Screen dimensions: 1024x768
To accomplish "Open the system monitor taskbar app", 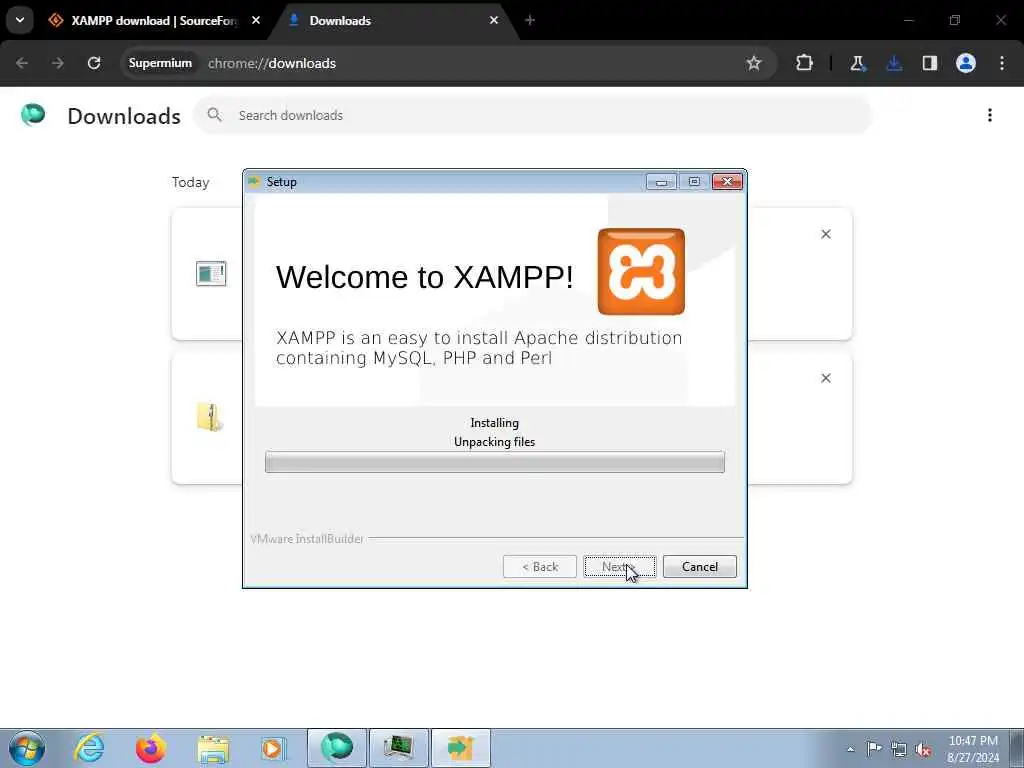I will [398, 748].
